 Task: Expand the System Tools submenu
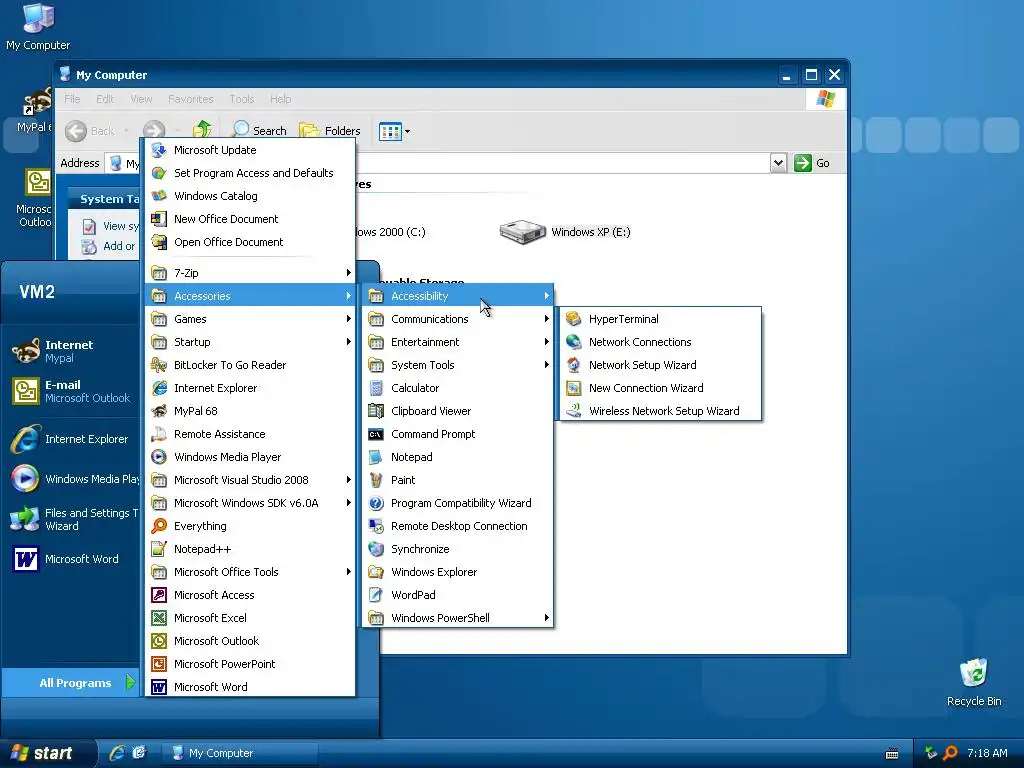coord(458,364)
